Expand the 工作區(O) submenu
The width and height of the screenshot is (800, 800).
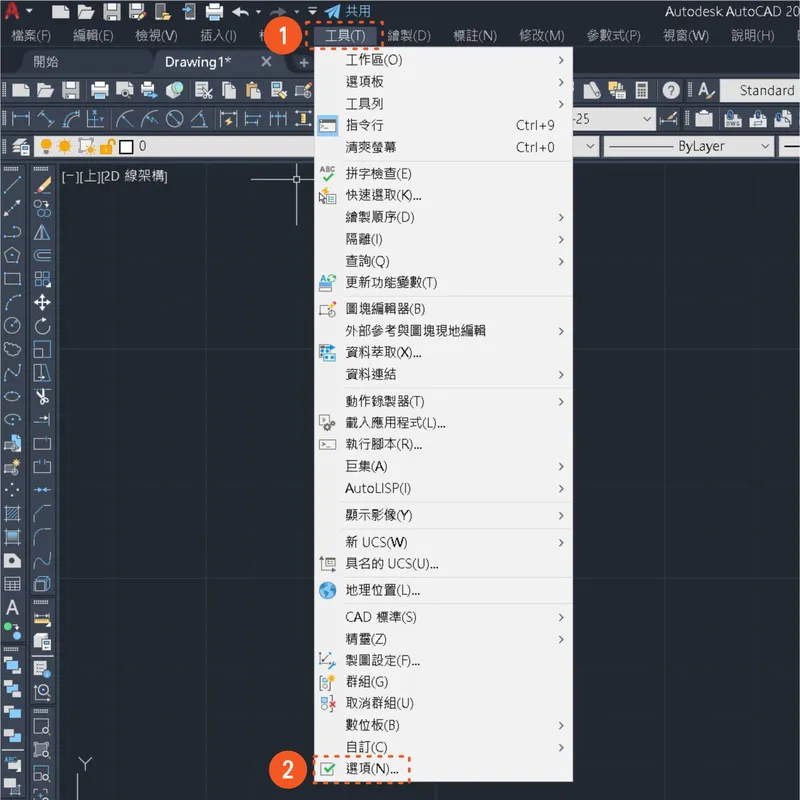tap(443, 60)
